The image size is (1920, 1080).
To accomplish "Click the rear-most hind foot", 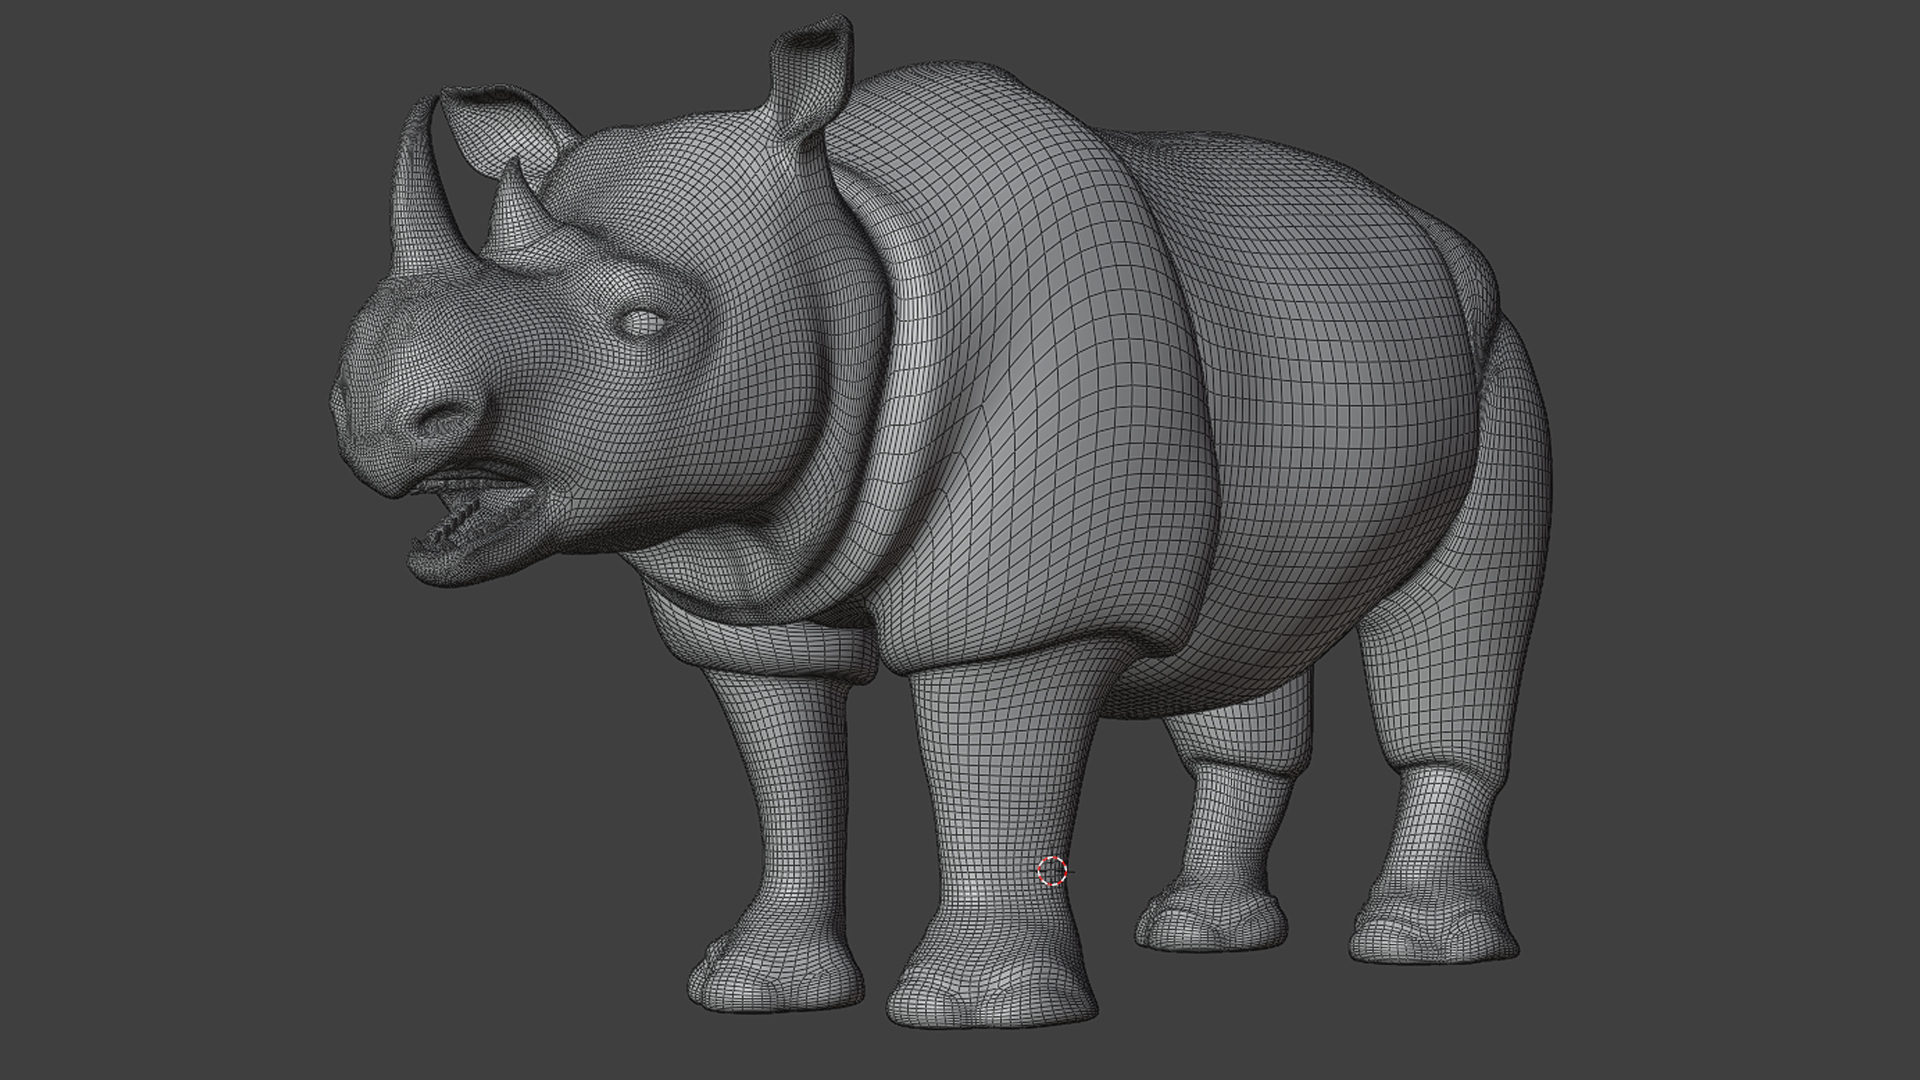I will (1435, 930).
